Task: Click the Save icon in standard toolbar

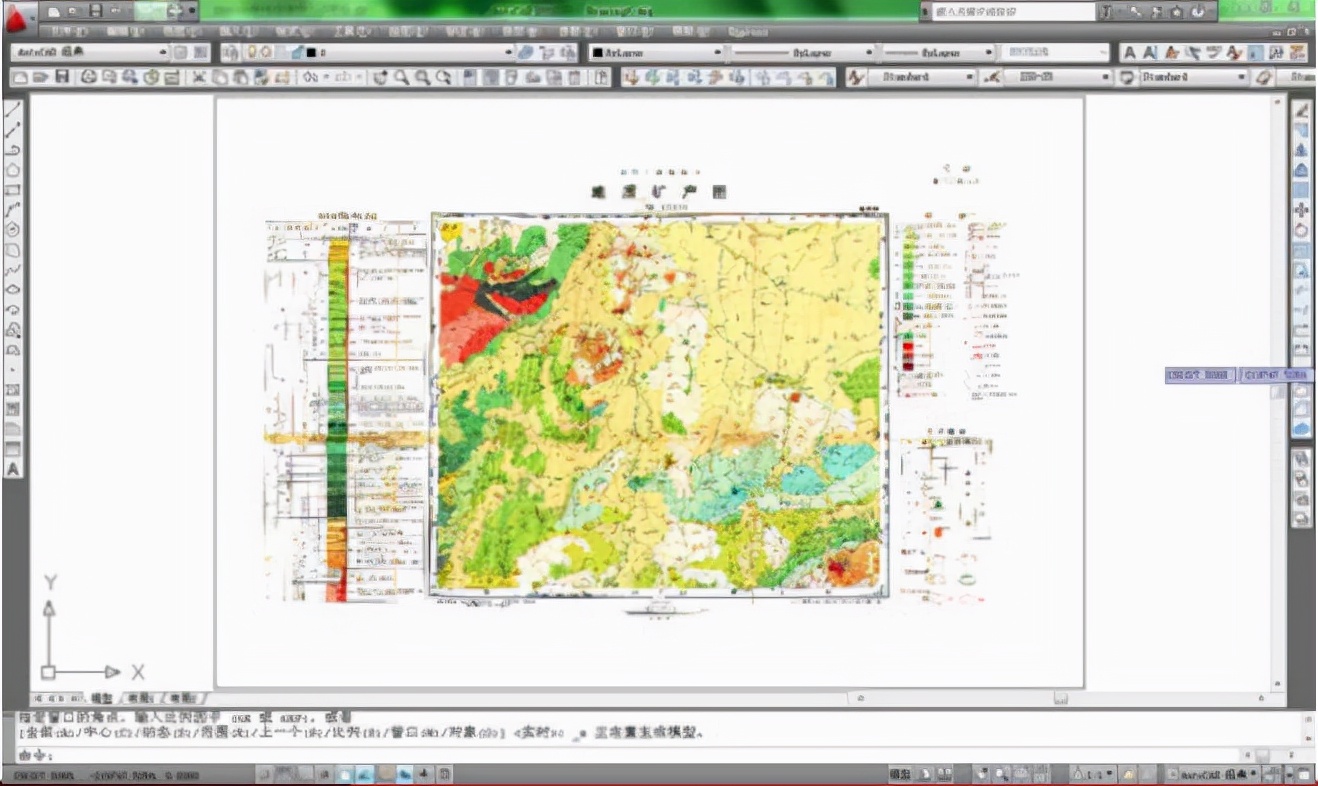Action: tap(61, 77)
